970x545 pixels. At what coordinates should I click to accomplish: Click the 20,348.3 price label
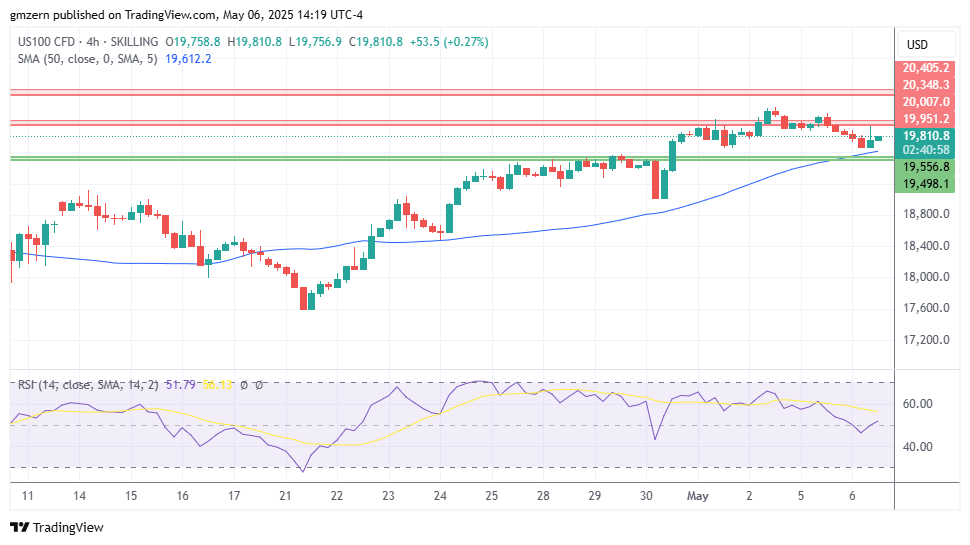[925, 85]
